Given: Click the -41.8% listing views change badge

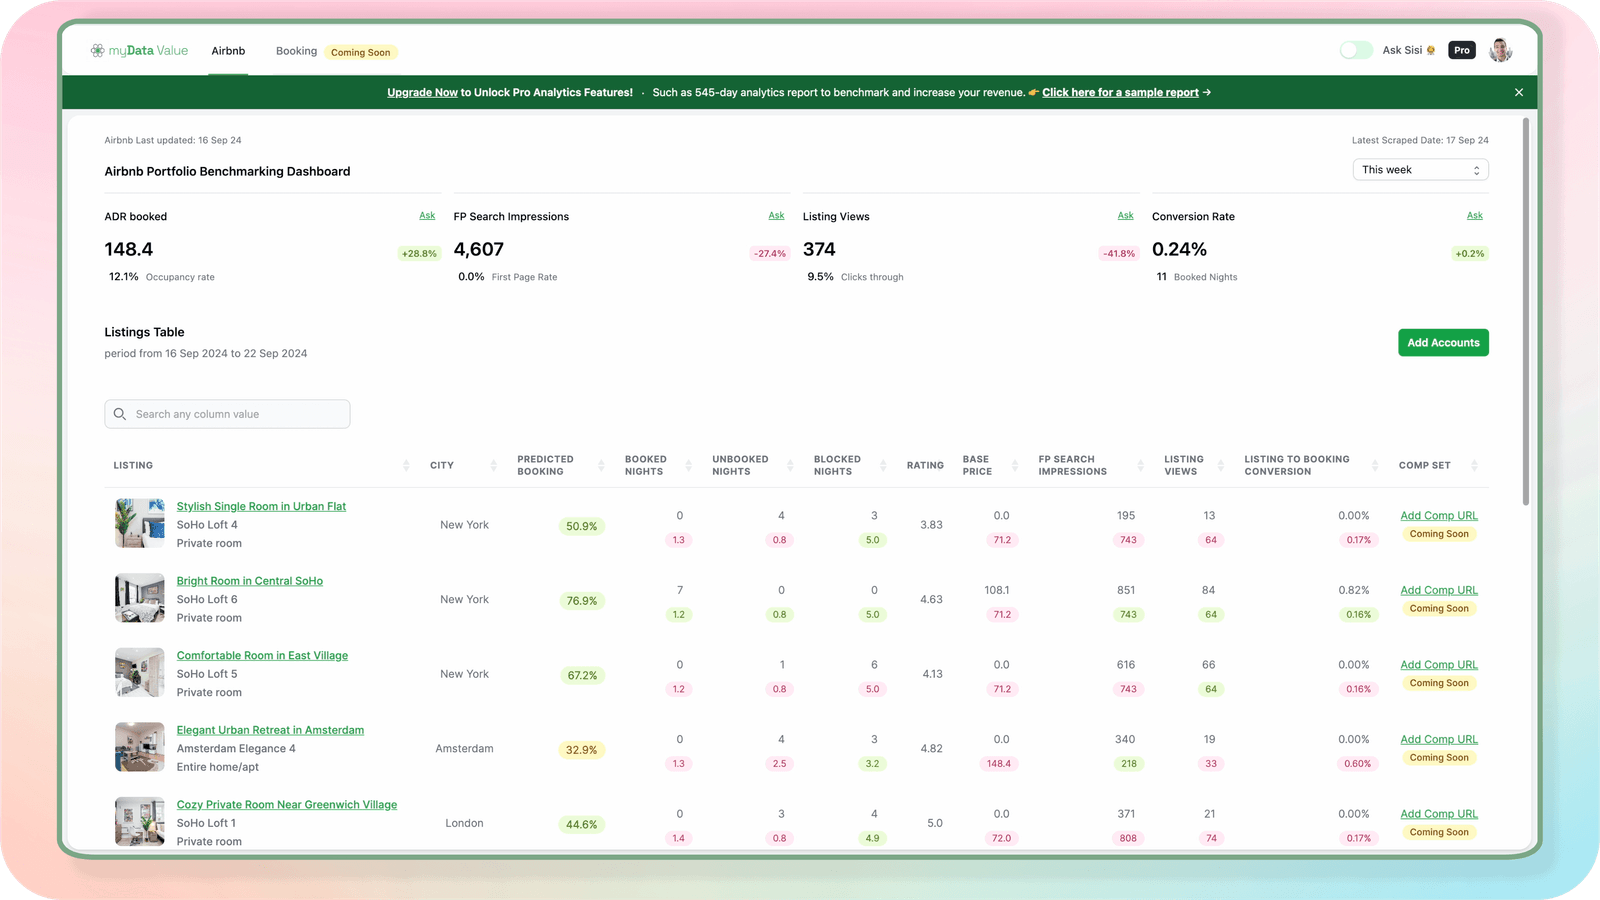Looking at the screenshot, I should click(x=1118, y=254).
